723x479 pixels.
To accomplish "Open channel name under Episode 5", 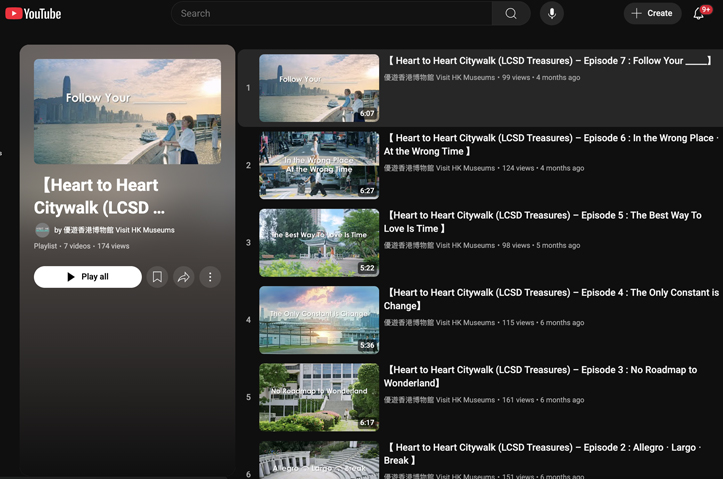I will [x=439, y=246].
